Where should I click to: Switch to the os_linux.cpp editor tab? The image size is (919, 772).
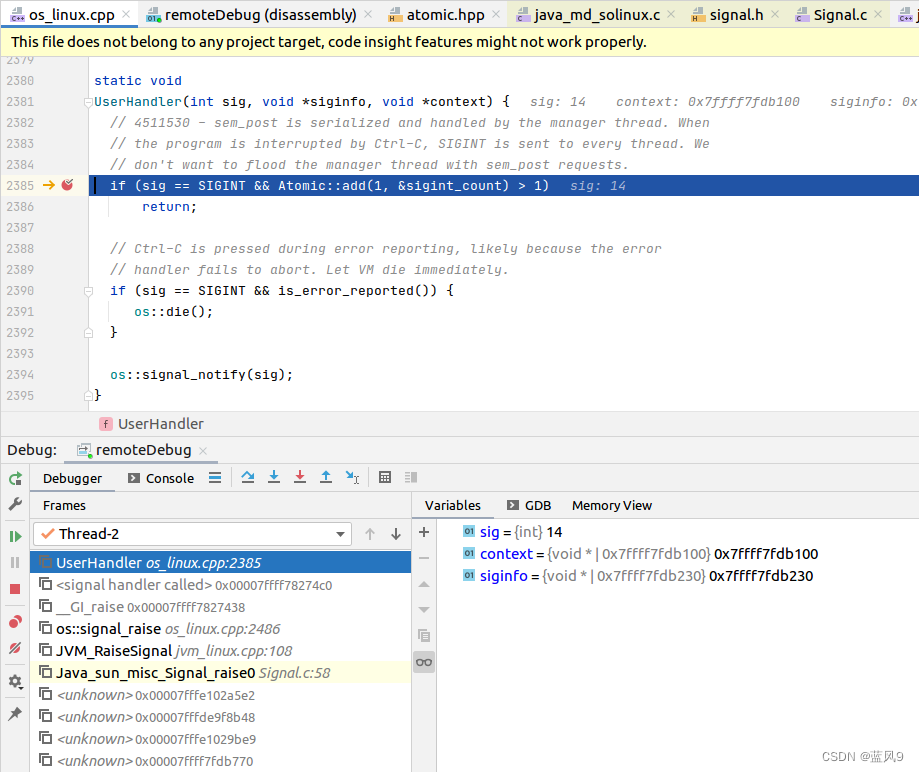(x=70, y=15)
